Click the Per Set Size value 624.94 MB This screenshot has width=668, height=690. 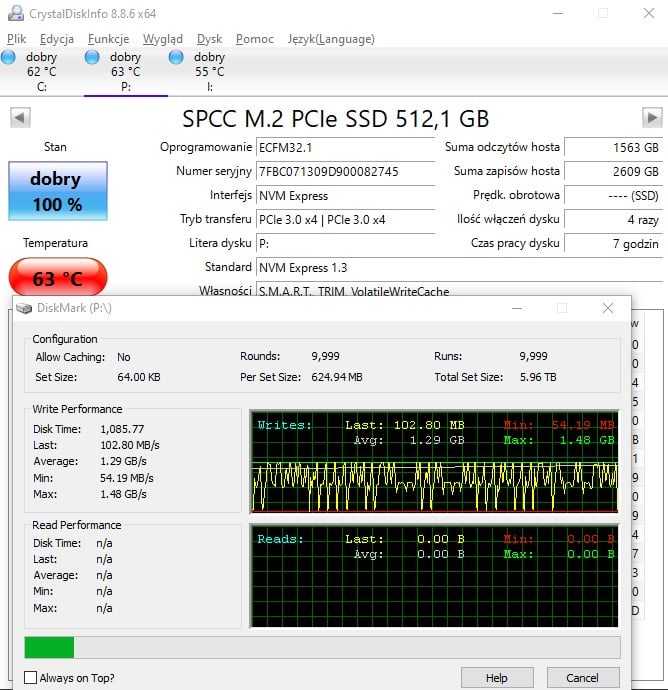pyautogui.click(x=337, y=377)
